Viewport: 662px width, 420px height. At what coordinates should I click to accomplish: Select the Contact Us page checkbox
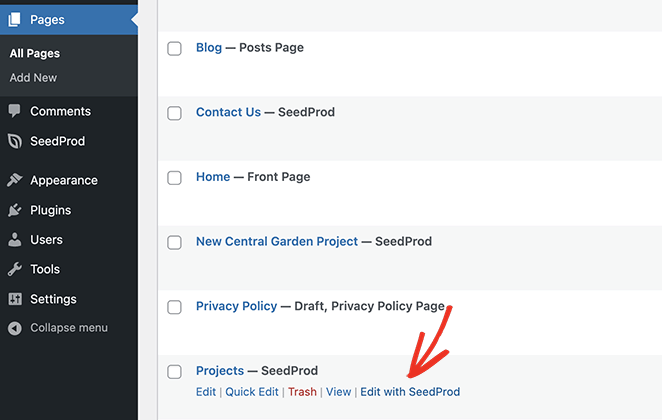pyautogui.click(x=174, y=113)
